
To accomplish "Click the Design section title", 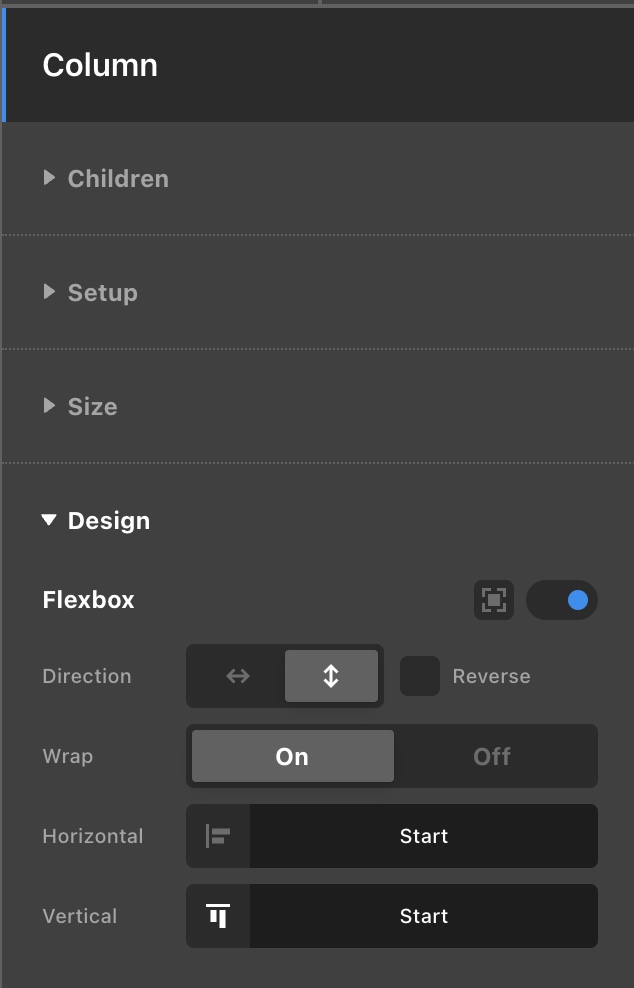I will pos(108,521).
